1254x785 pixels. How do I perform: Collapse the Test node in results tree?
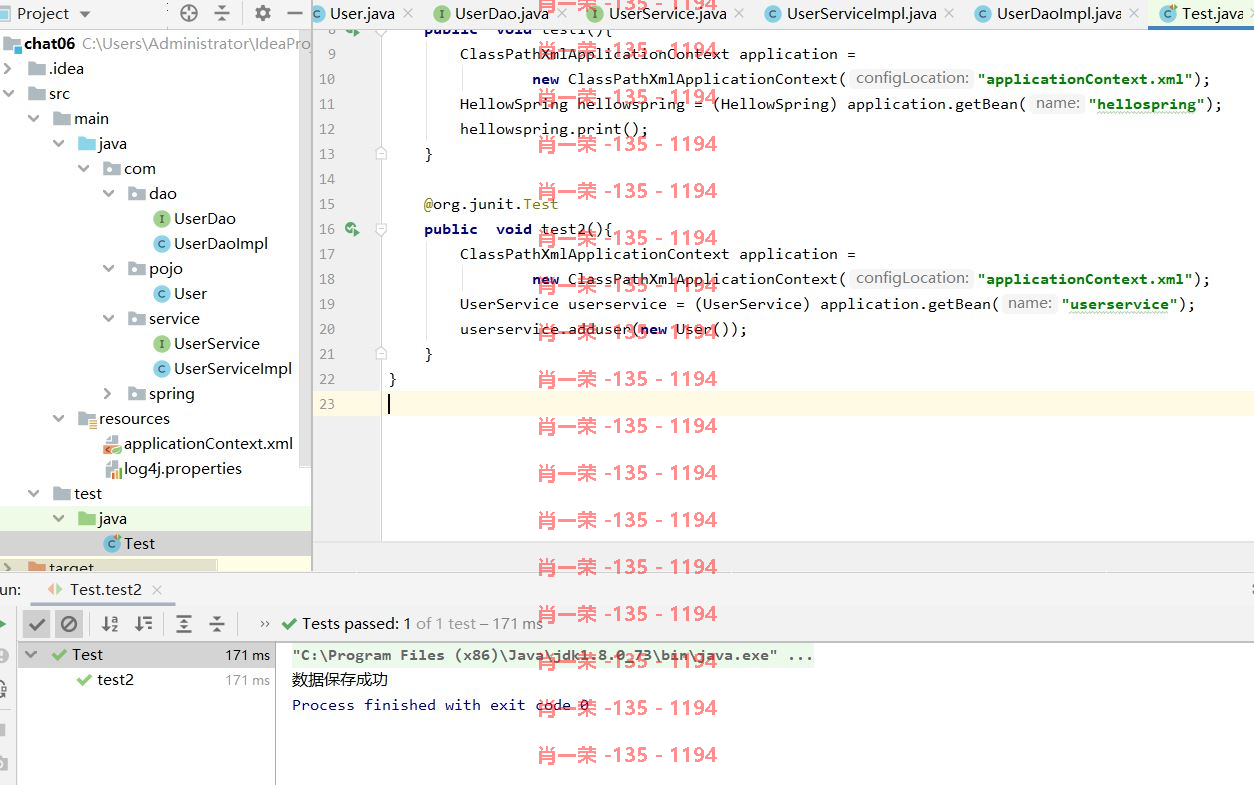31,655
